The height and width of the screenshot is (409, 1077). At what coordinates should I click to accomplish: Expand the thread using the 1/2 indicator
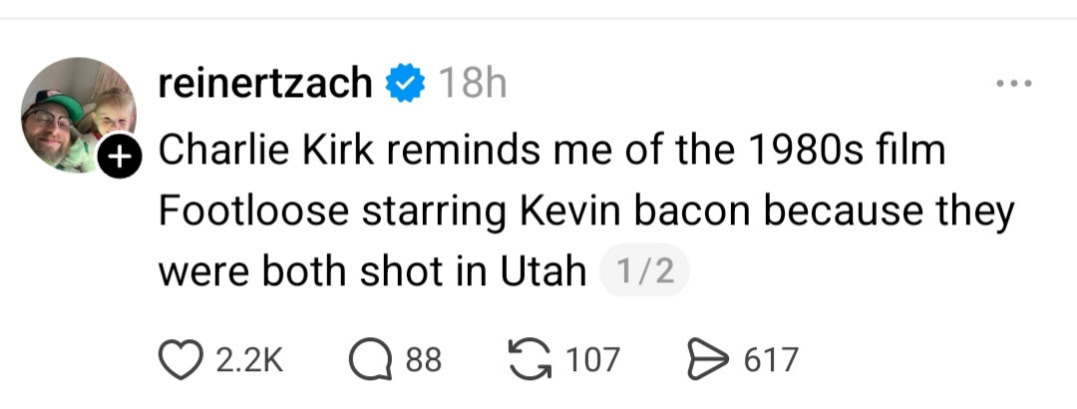(644, 272)
